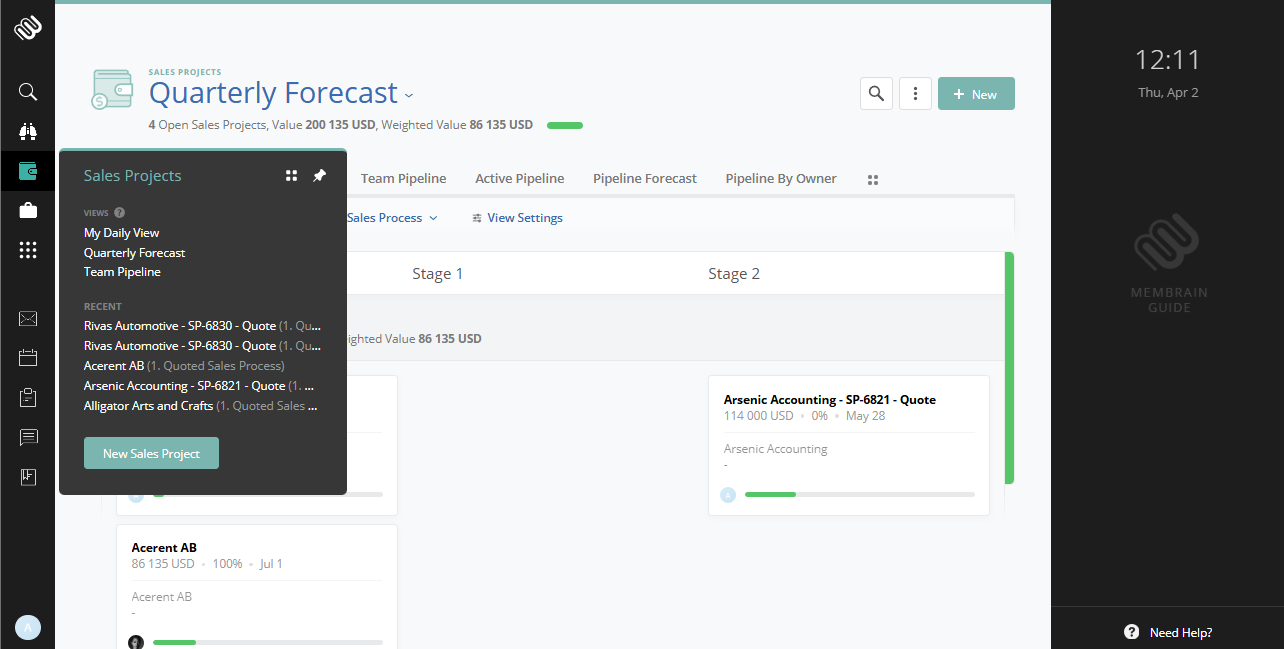Expand the more views grid next to tabs
Image resolution: width=1284 pixels, height=649 pixels.
(x=872, y=179)
